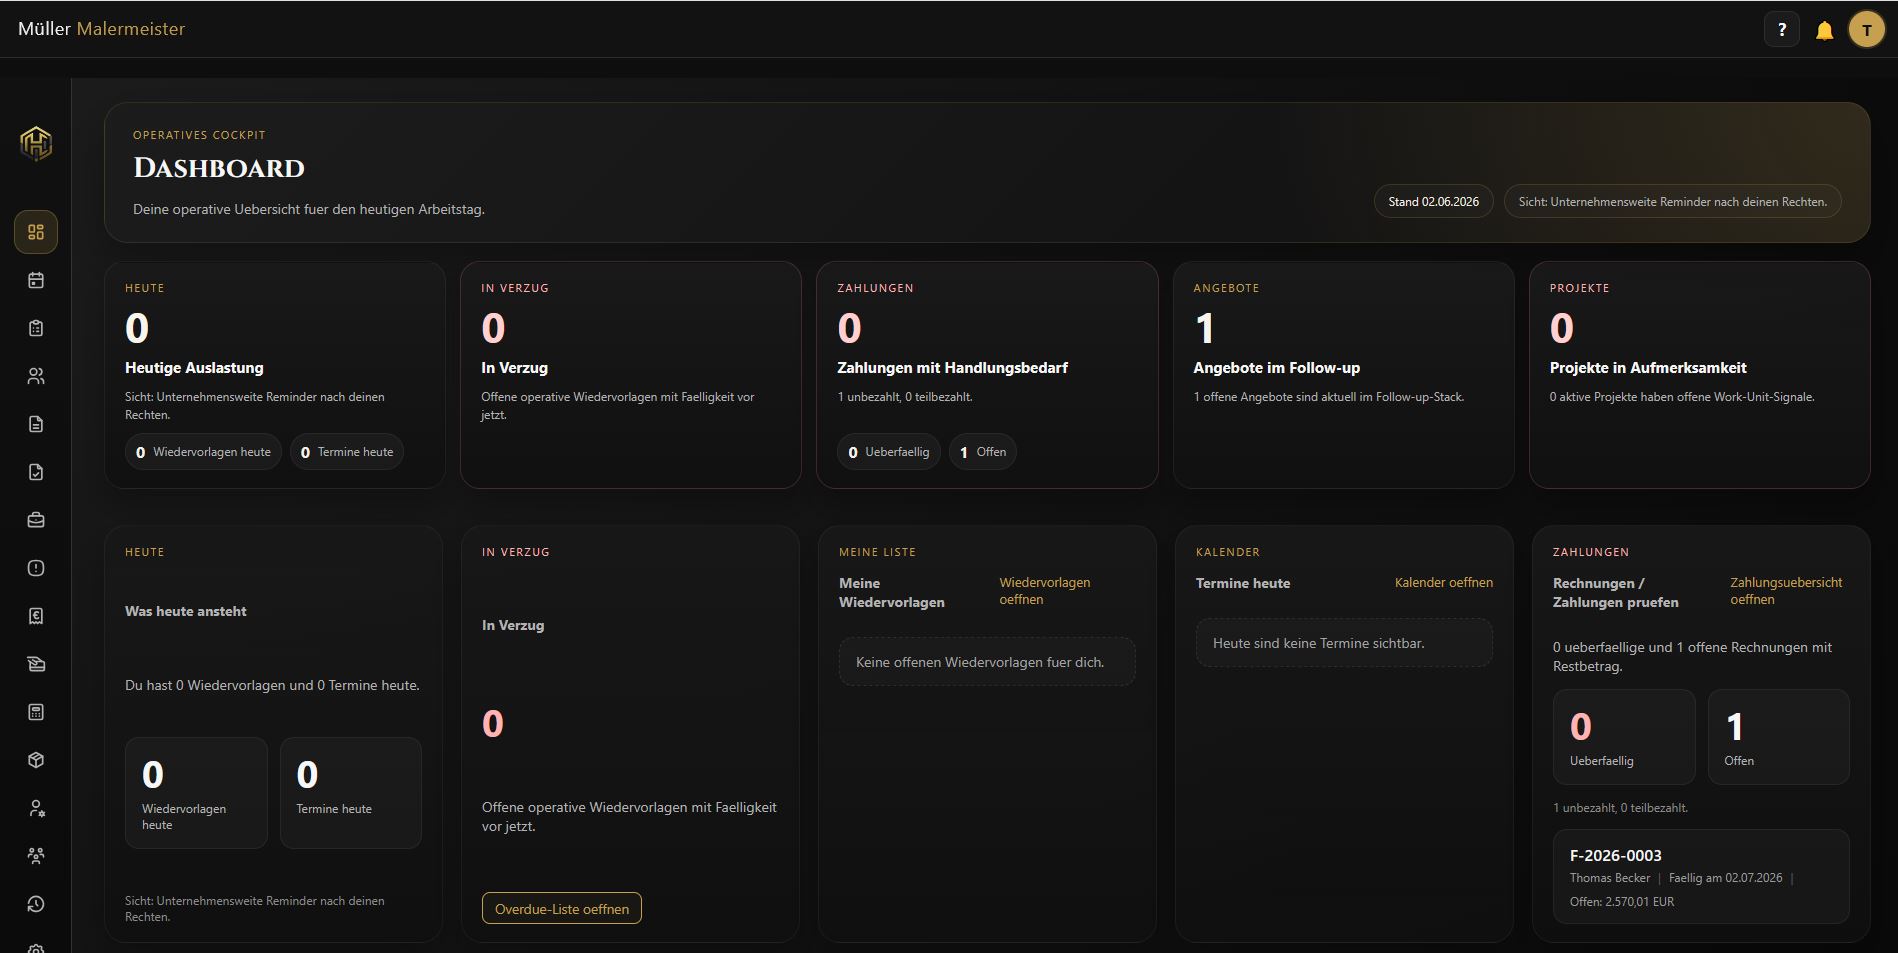The image size is (1898, 953).
Task: Click the 0 Ueberfaellig tile in payments panel
Action: pyautogui.click(x=1624, y=737)
